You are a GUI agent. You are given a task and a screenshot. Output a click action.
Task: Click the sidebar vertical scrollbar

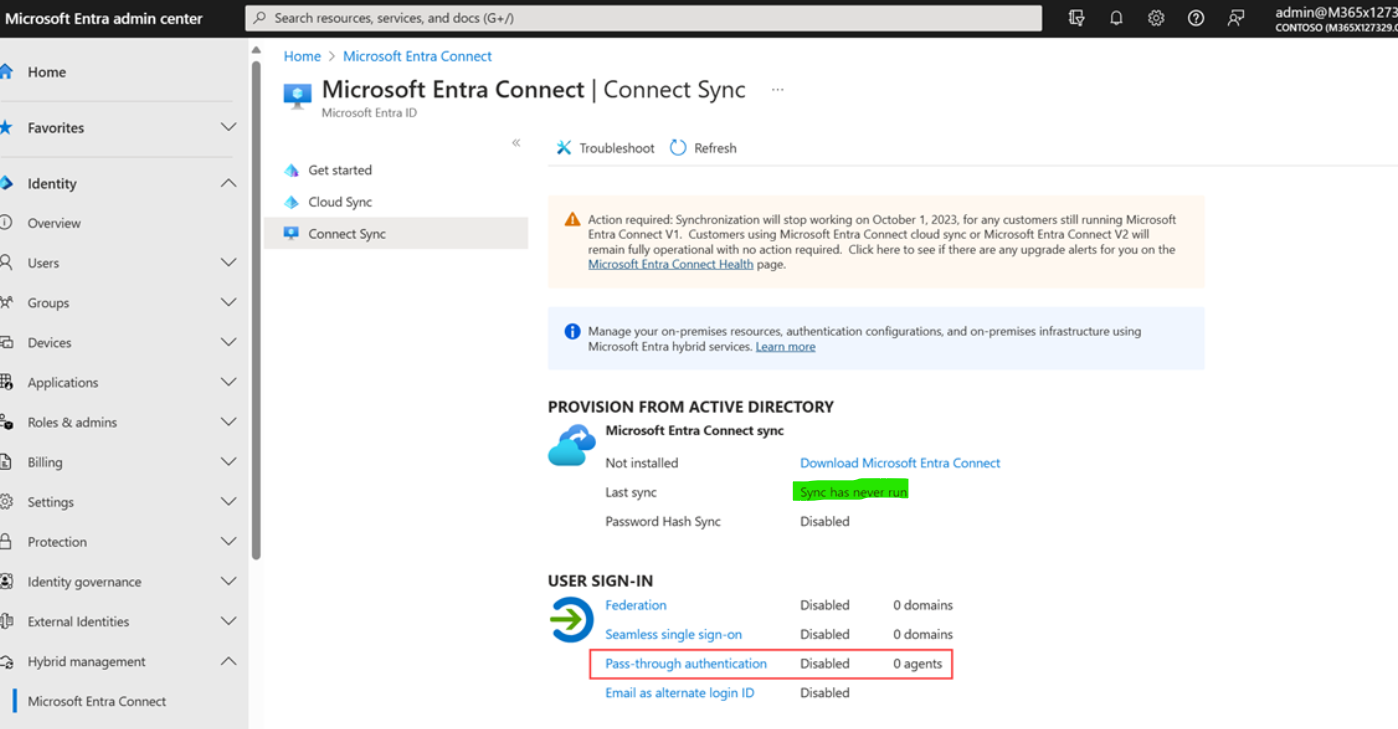pos(256,310)
